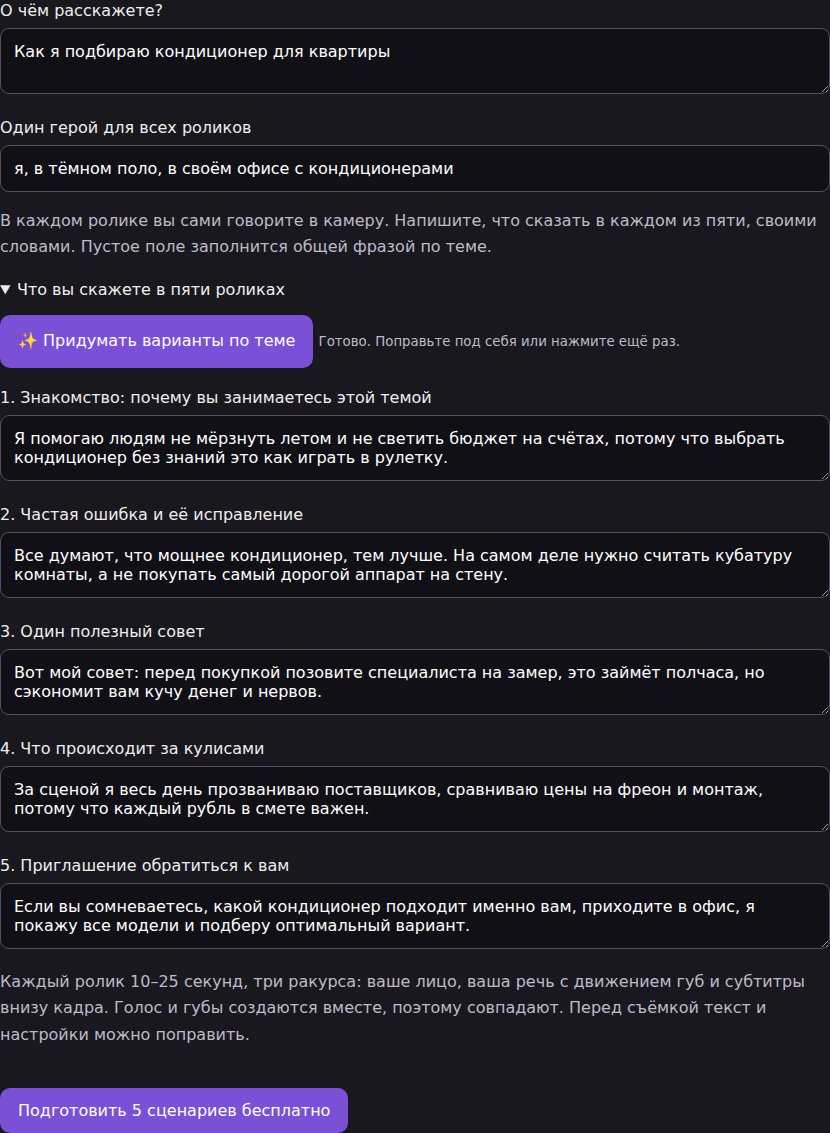Click the 'Что происходит за кулисами' text area

[415, 799]
